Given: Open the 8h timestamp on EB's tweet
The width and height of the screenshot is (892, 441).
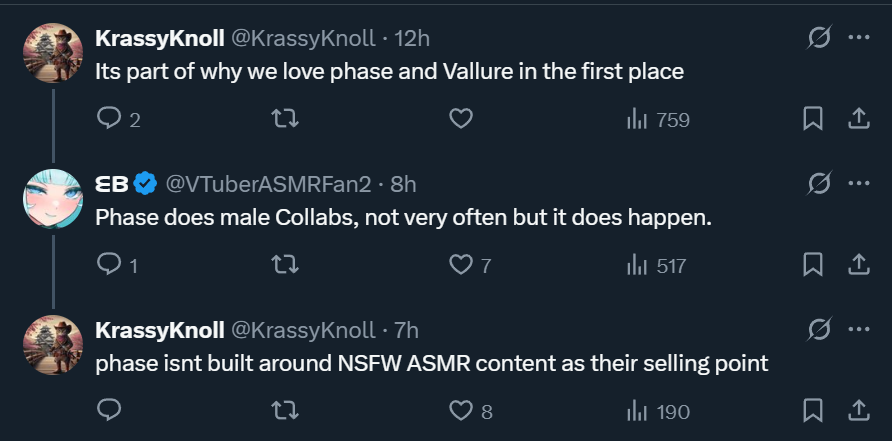Looking at the screenshot, I should tap(403, 184).
